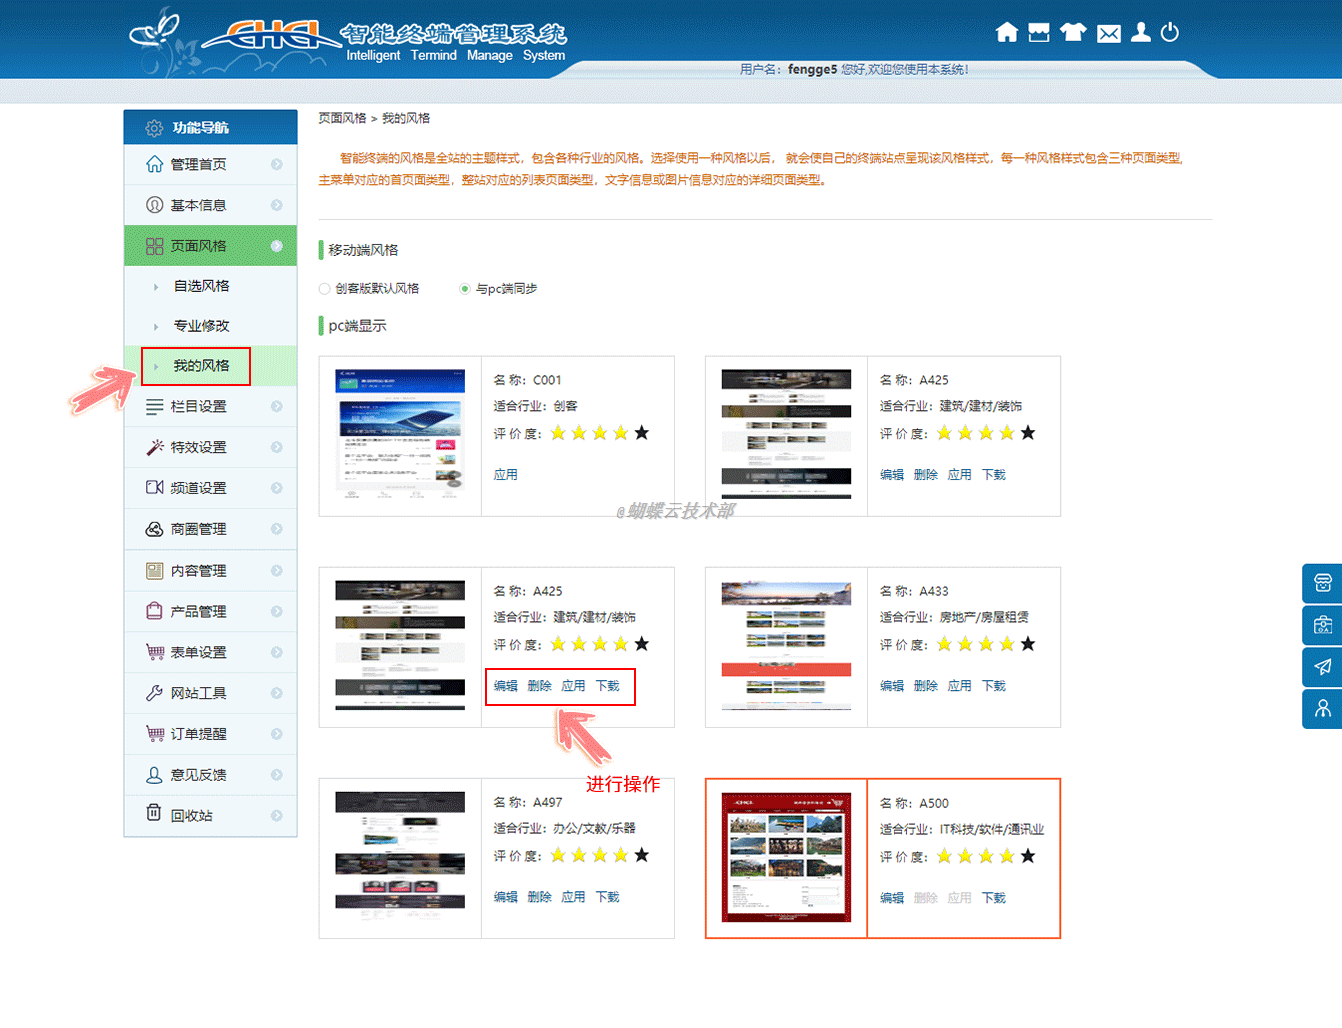Click 页面风格 in the breadcrumb
The image size is (1342, 1028).
(342, 118)
